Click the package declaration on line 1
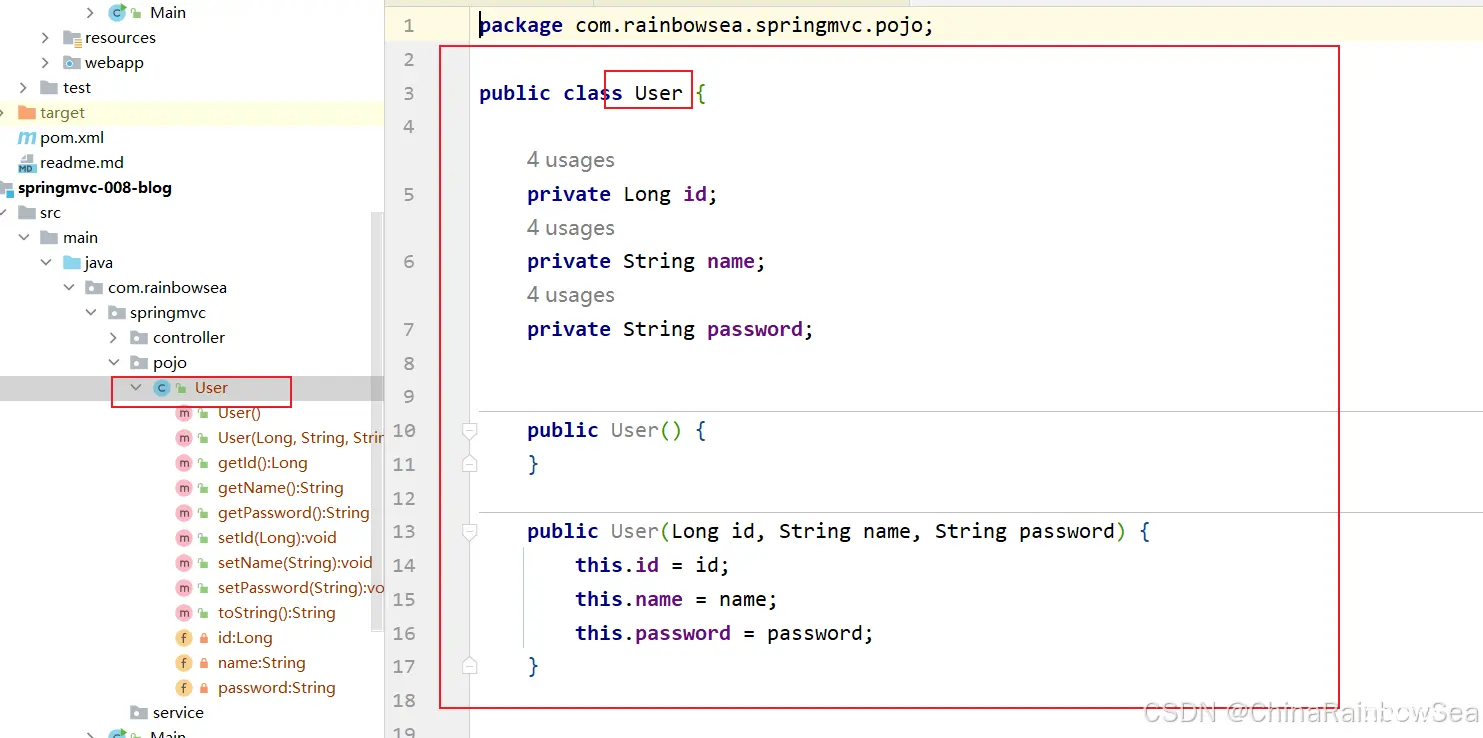 706,26
